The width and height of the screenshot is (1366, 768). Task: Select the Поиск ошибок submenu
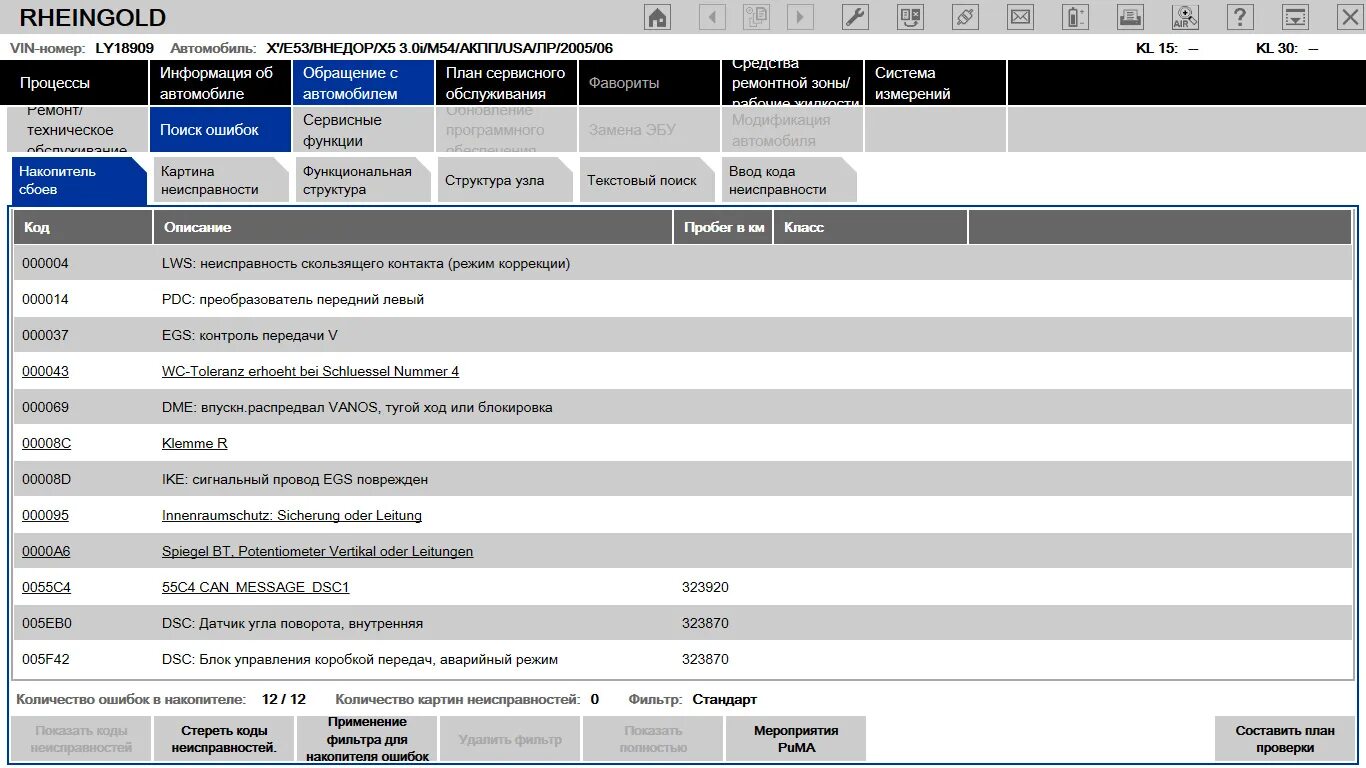(x=220, y=130)
